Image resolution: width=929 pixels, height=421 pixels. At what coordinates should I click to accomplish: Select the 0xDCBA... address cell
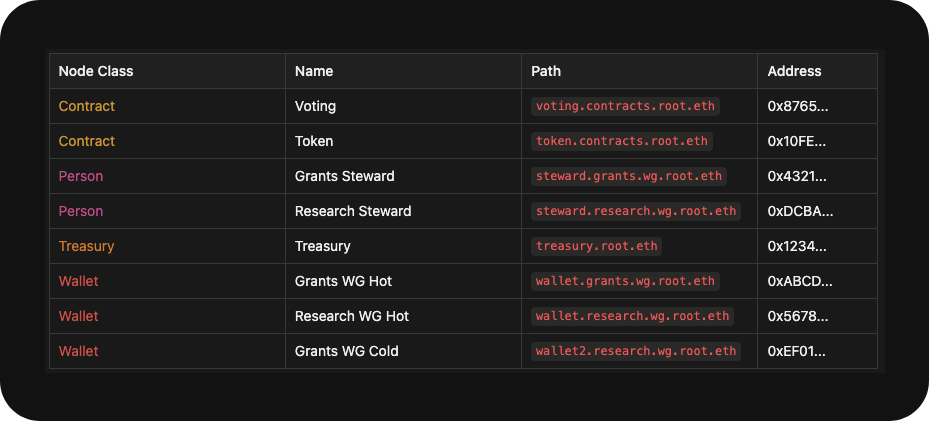(800, 211)
